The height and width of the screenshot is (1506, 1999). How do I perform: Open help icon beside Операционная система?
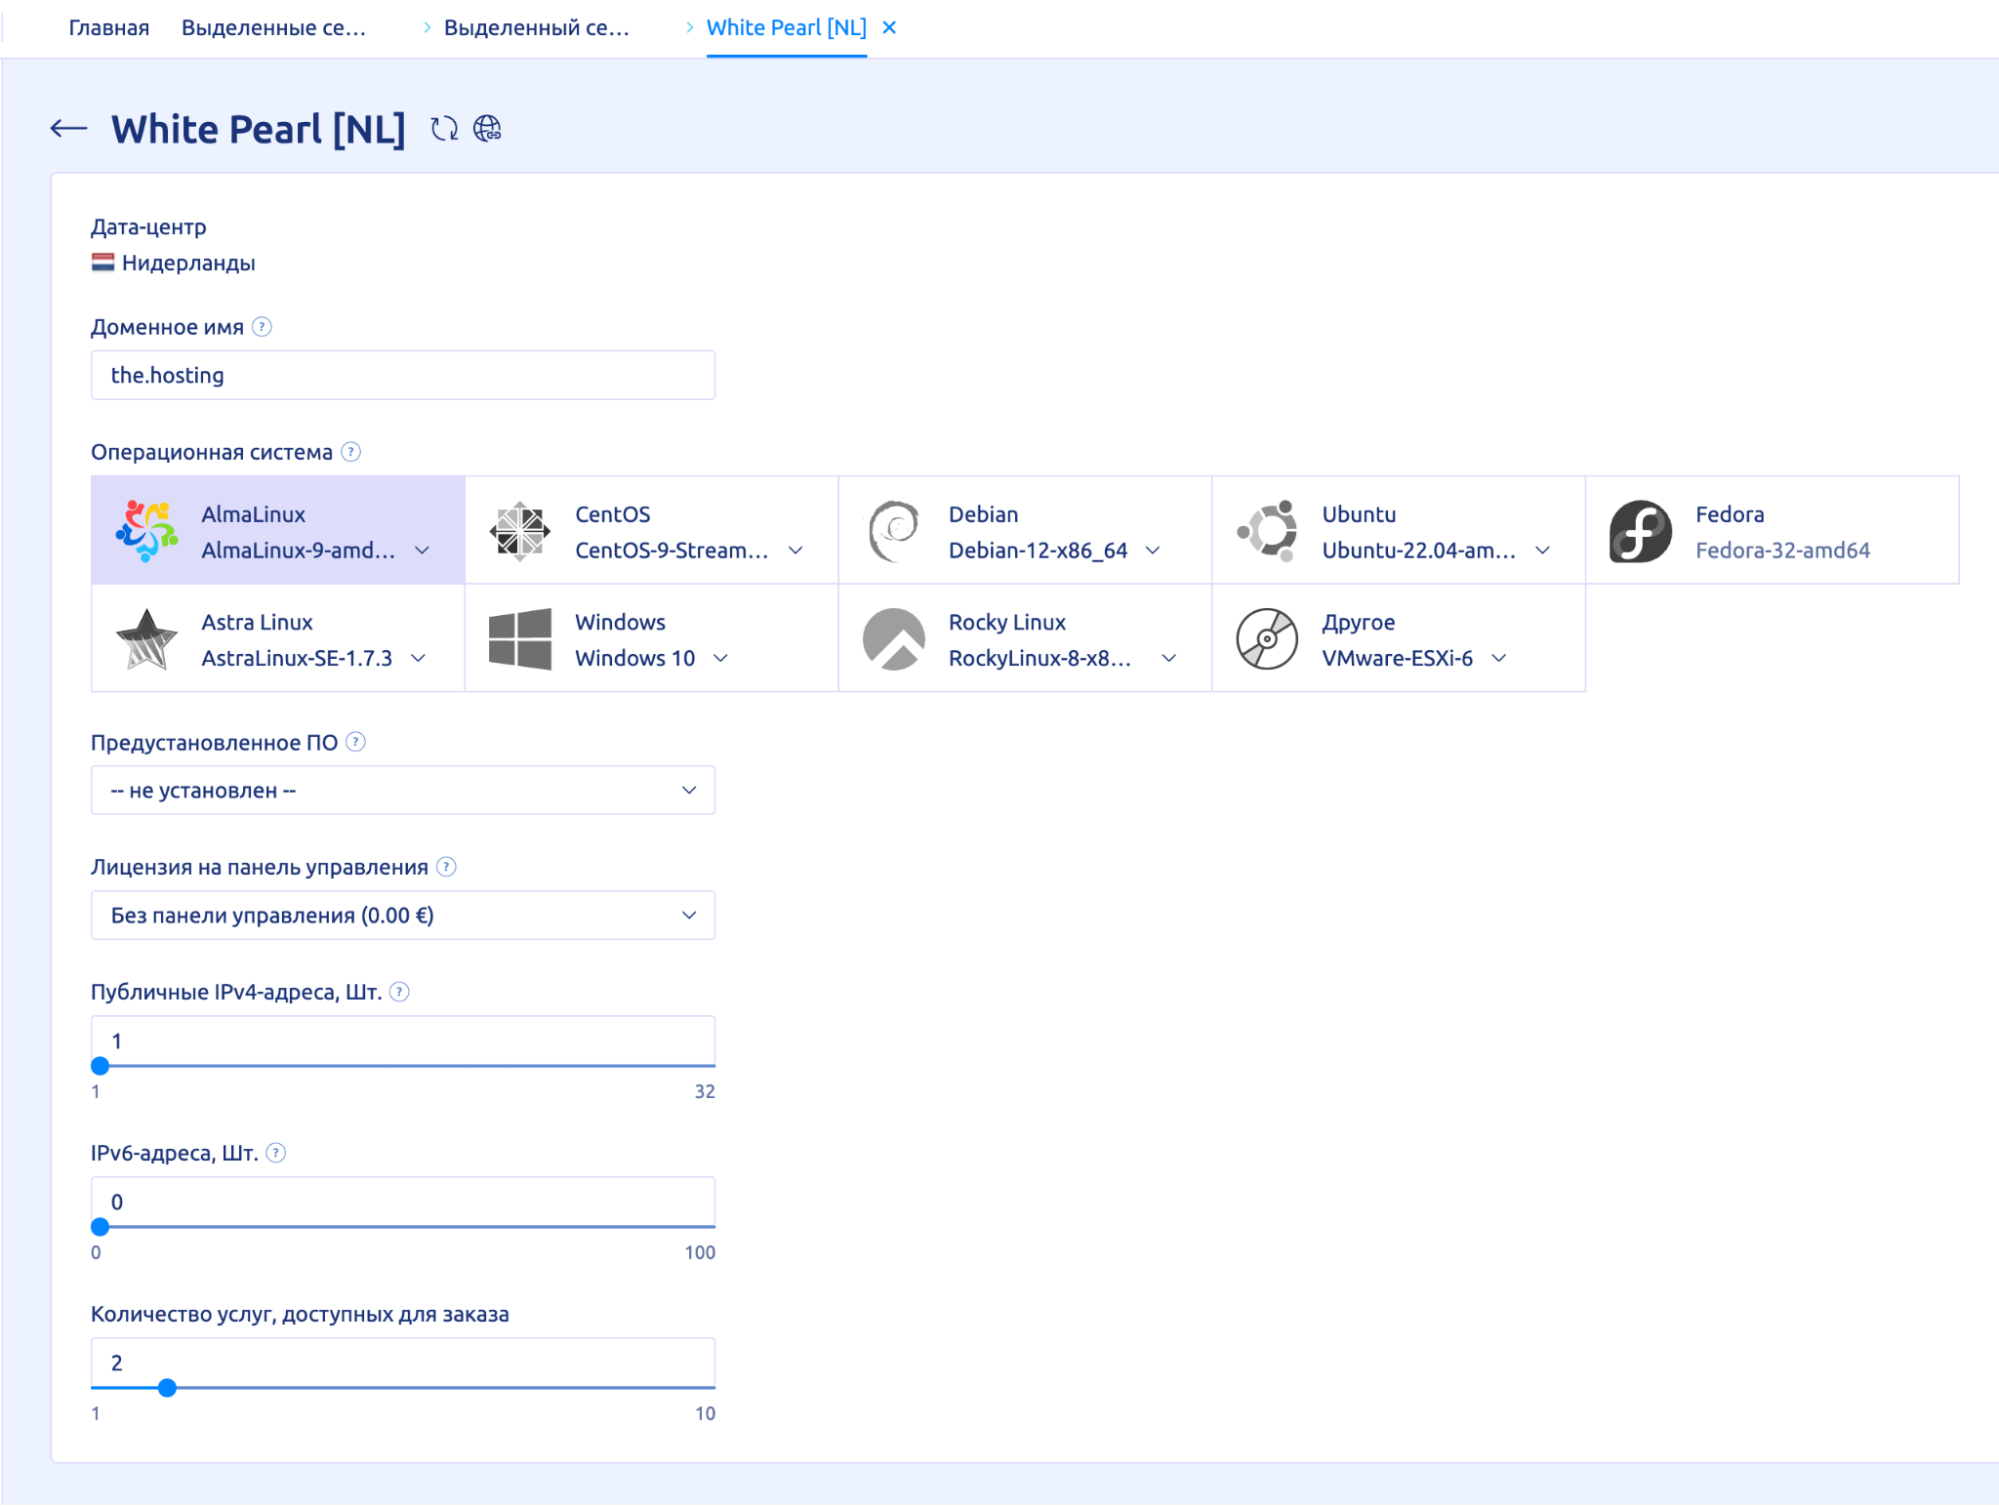(x=351, y=452)
